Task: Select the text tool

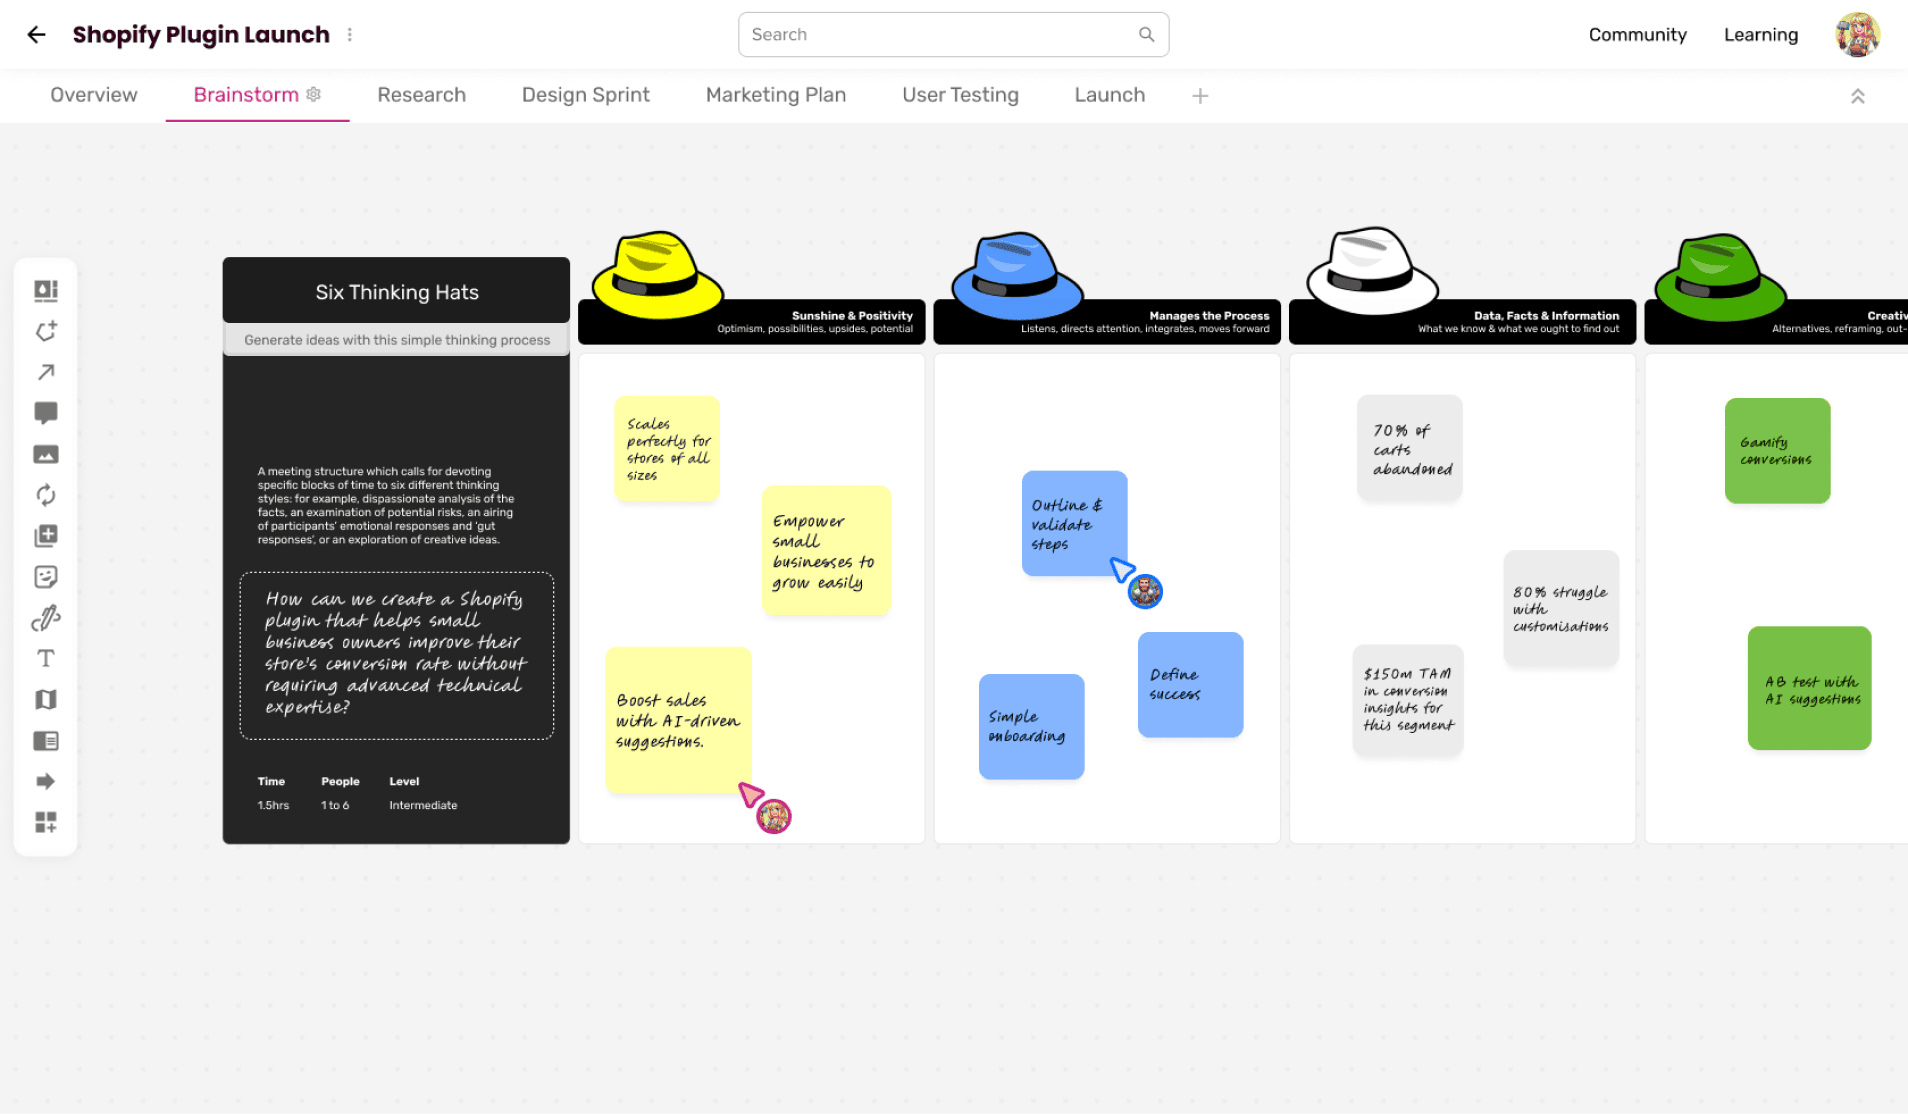Action: click(x=46, y=658)
